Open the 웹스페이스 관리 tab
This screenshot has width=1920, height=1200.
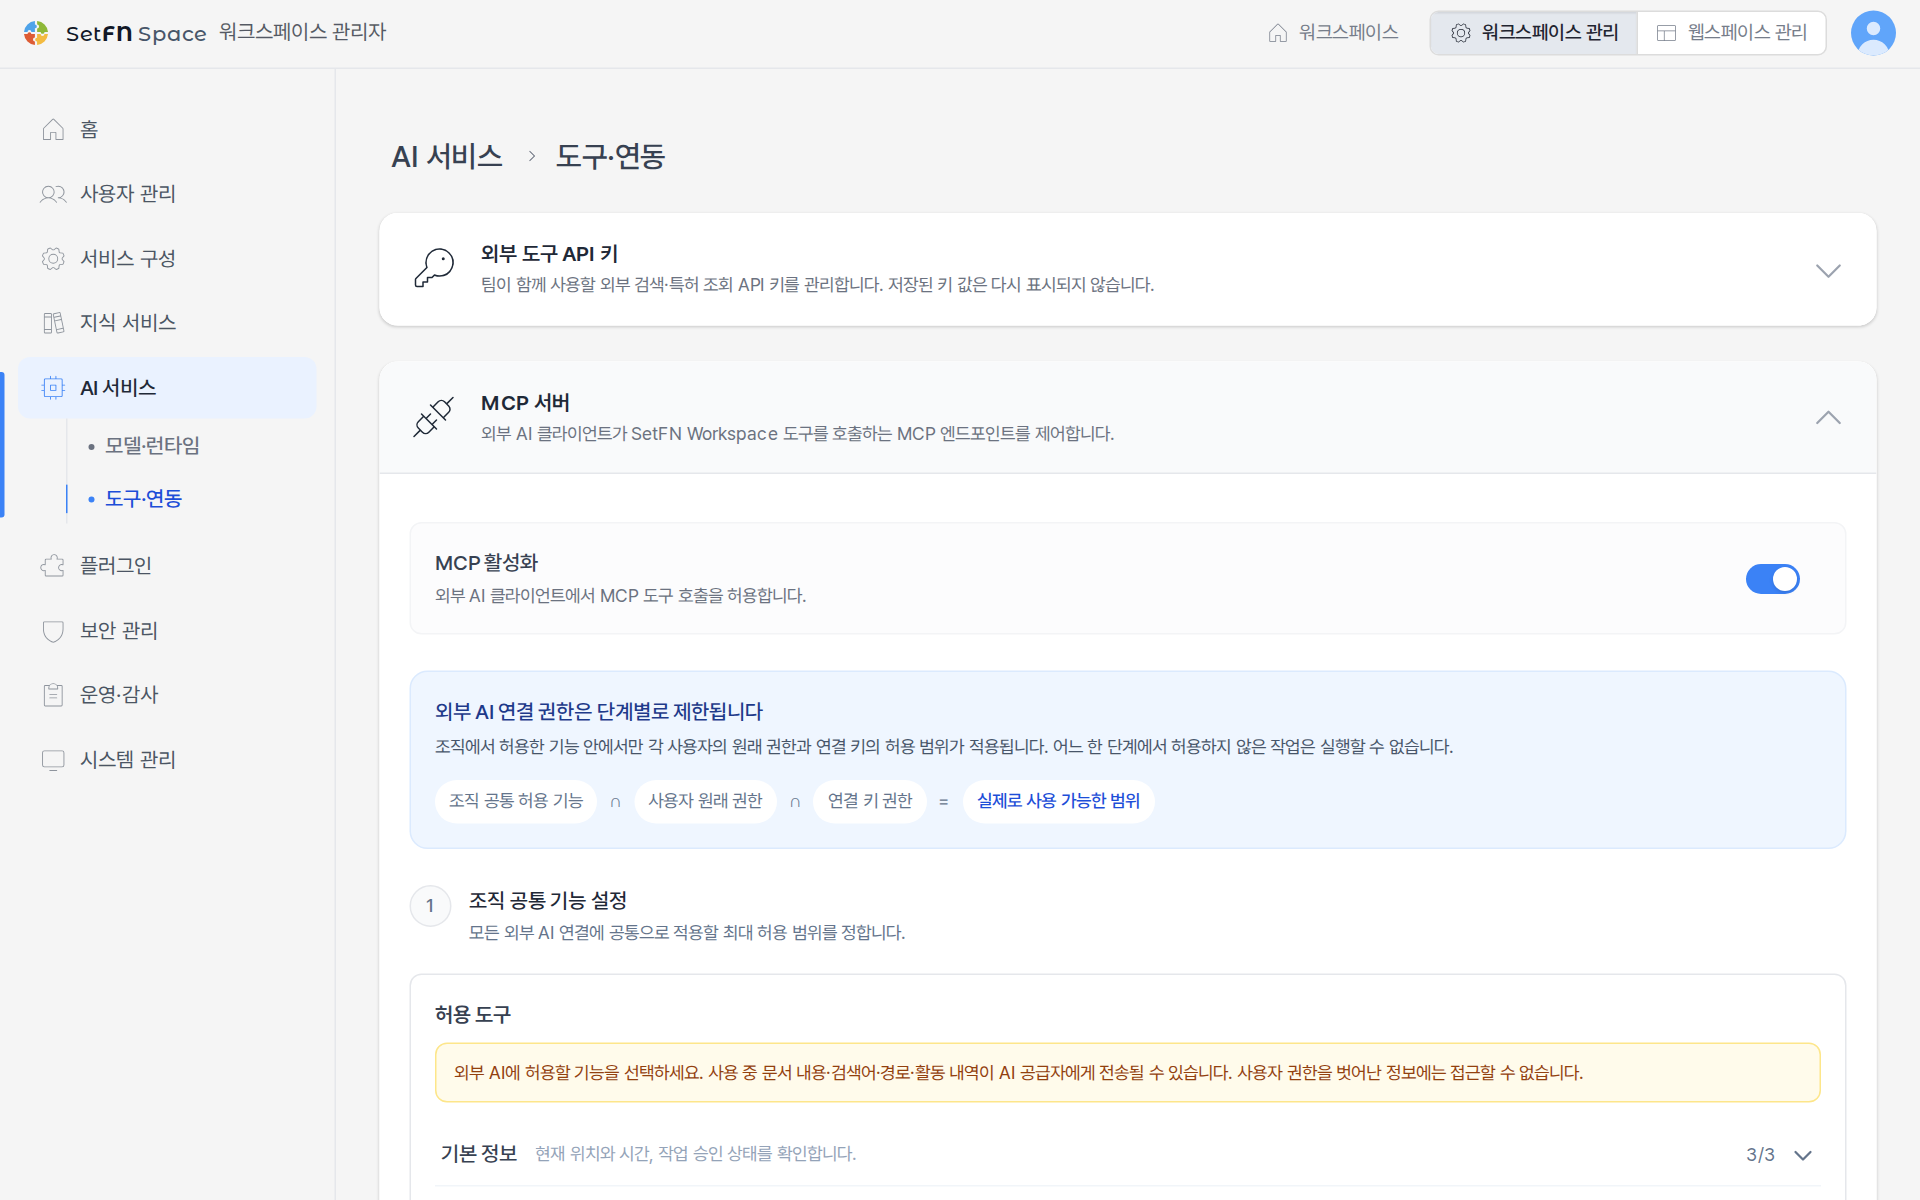(x=1732, y=33)
